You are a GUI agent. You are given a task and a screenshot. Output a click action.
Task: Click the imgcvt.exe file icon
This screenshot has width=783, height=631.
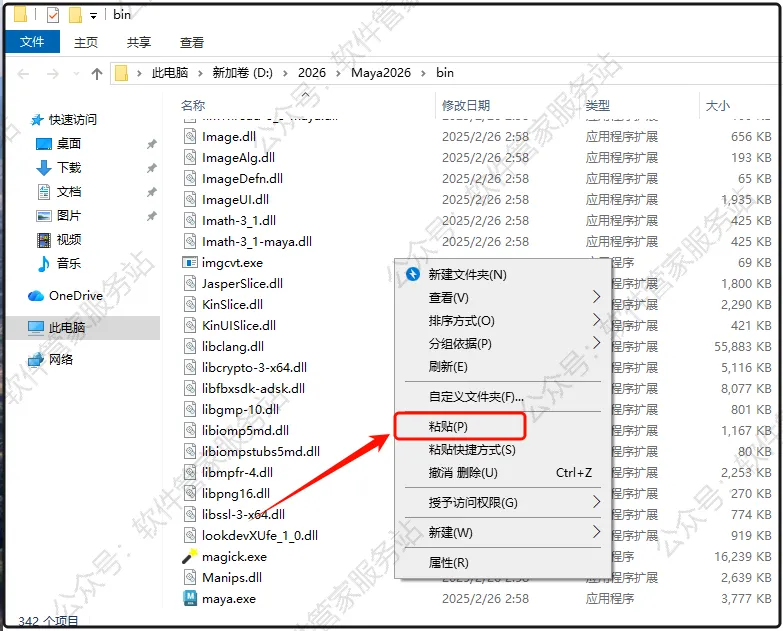click(190, 262)
